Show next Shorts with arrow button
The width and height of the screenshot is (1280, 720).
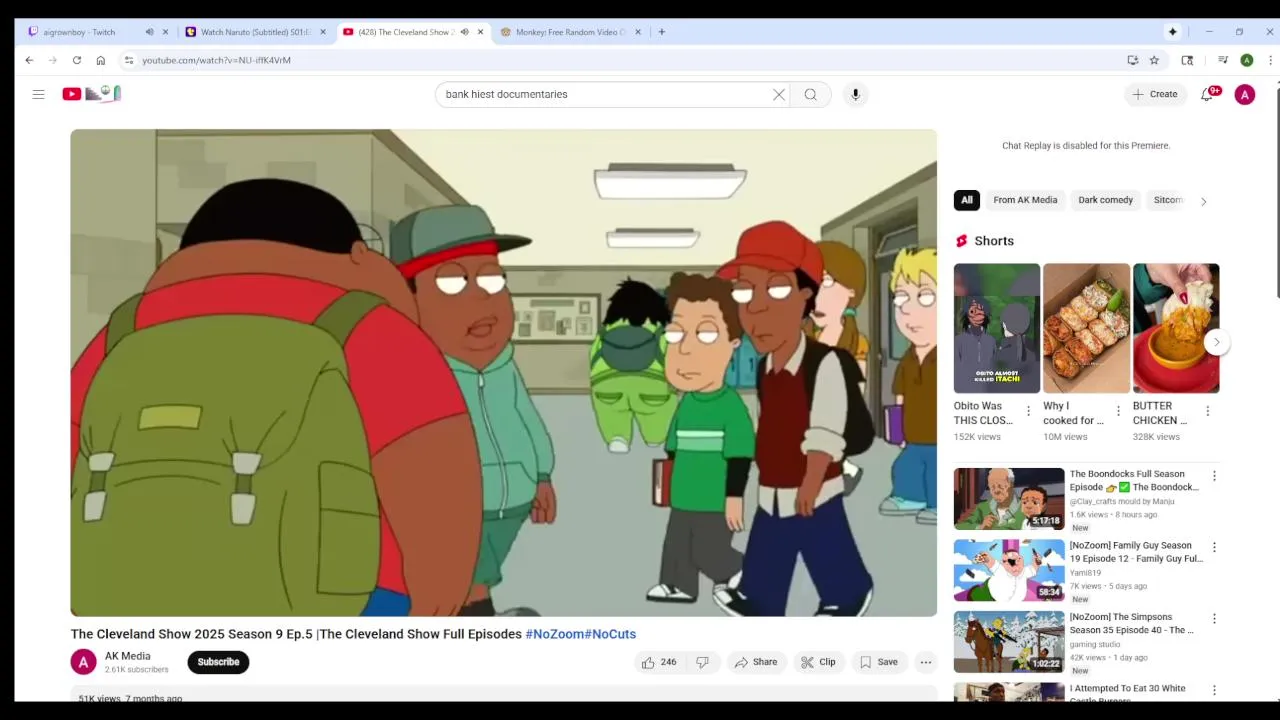tap(1217, 342)
